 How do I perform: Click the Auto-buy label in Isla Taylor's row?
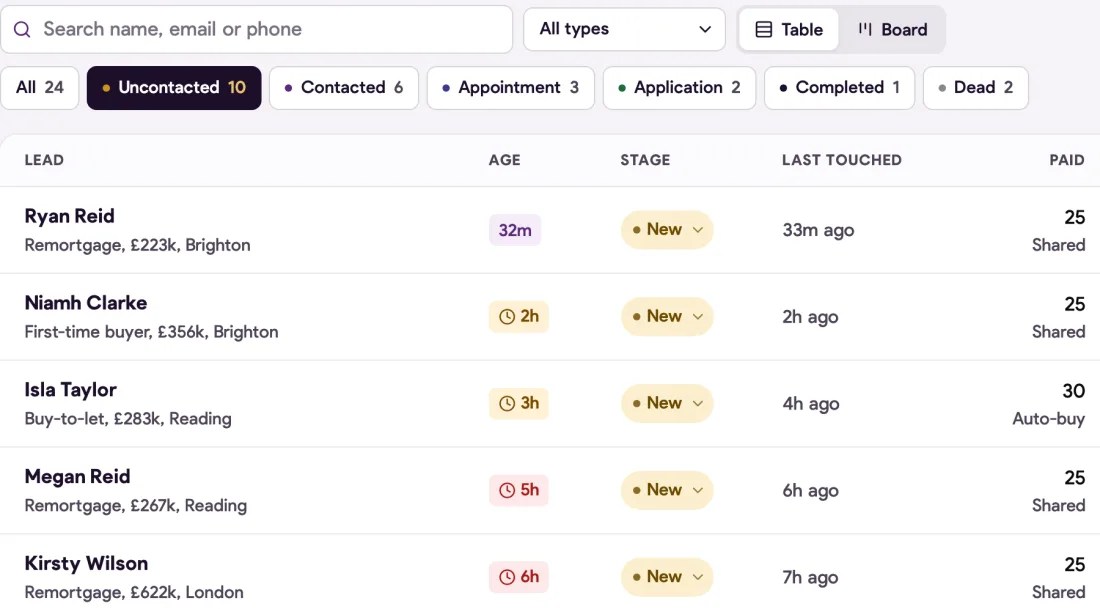point(1049,419)
